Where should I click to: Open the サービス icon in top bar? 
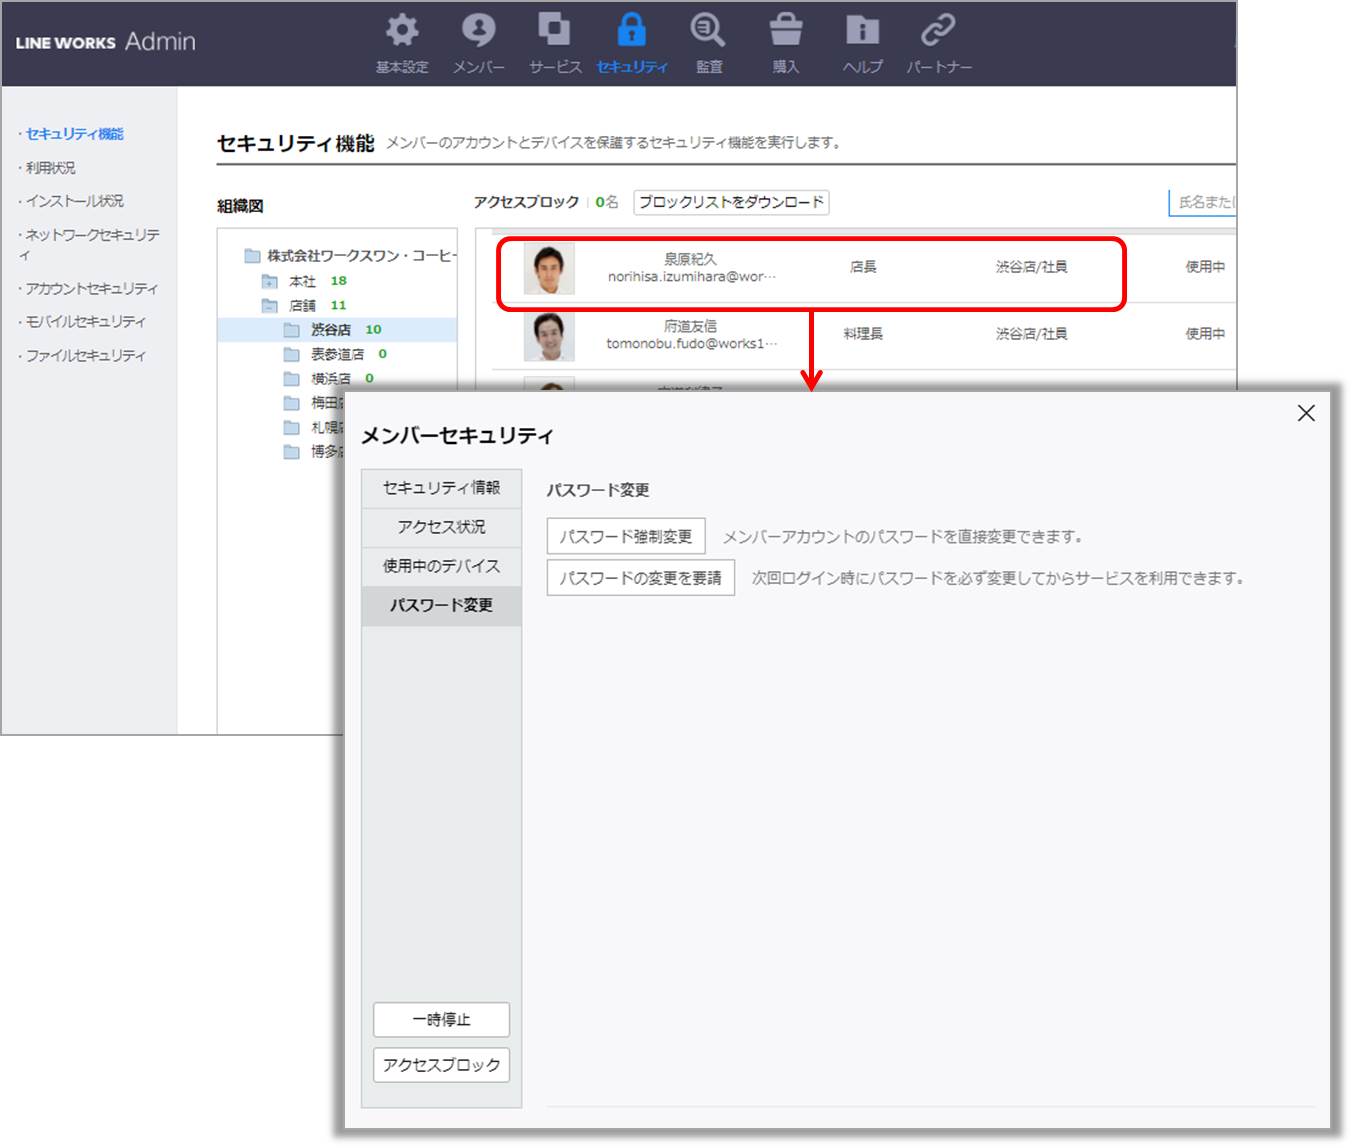[554, 32]
